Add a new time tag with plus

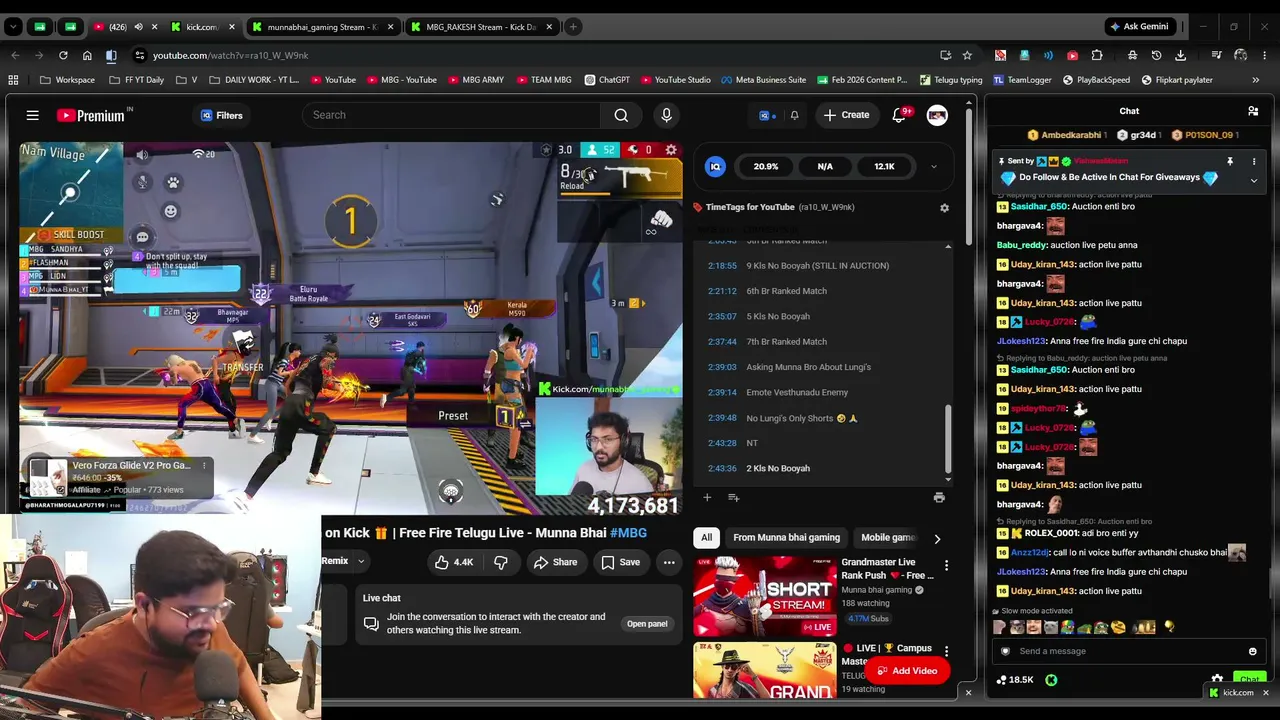pyautogui.click(x=707, y=497)
